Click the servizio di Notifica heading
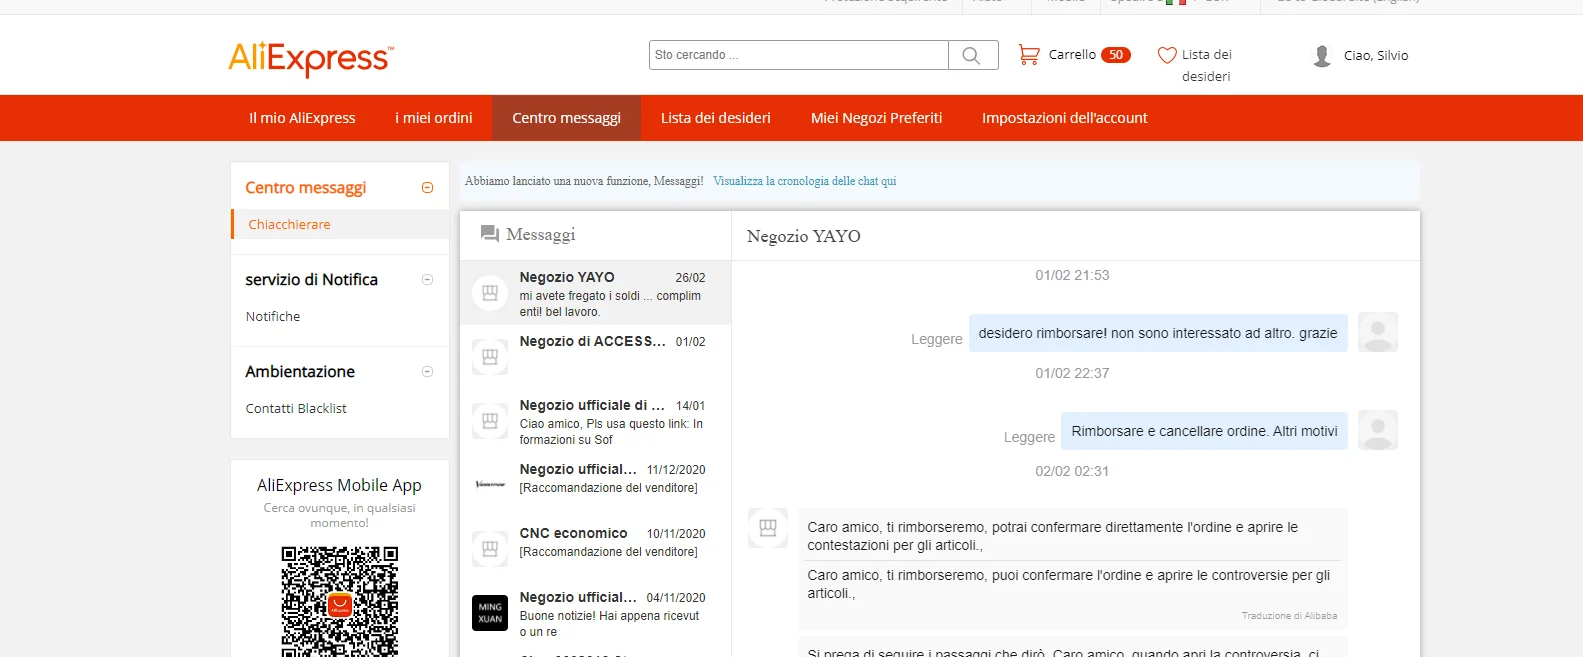 [x=312, y=280]
